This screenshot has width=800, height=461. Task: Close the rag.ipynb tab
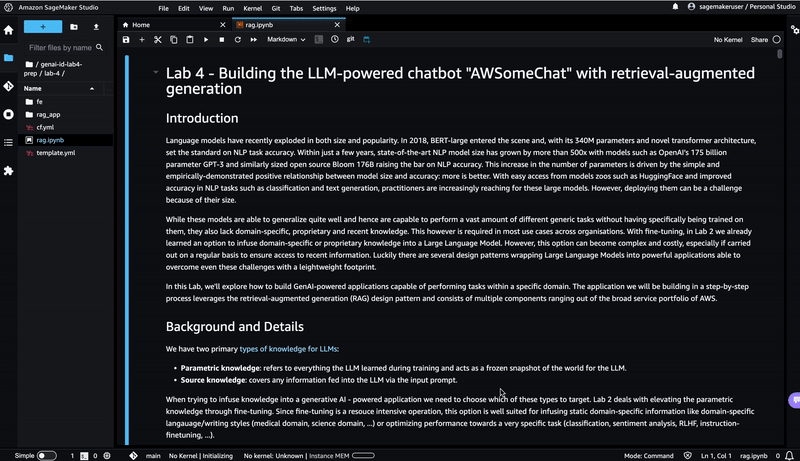tap(337, 24)
